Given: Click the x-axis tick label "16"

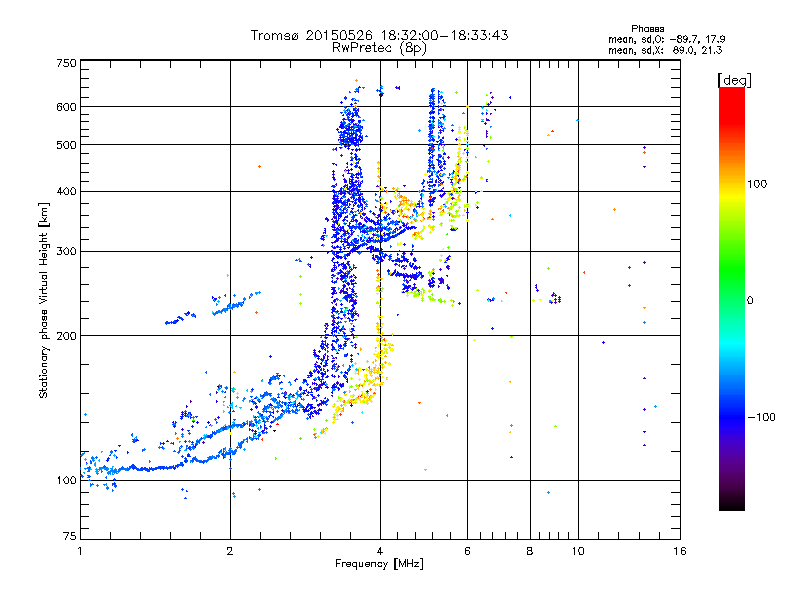Looking at the screenshot, I should pos(680,551).
